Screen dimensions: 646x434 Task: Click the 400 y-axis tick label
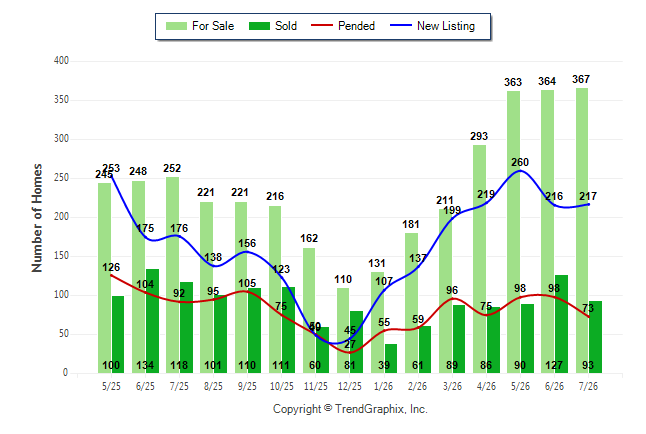click(61, 61)
